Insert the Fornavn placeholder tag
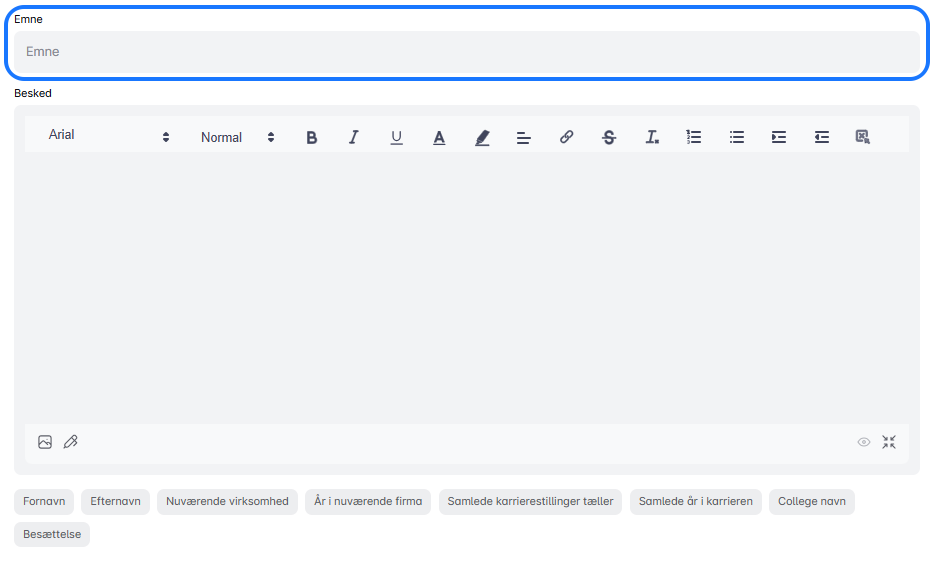This screenshot has height=563, width=934. pyautogui.click(x=44, y=502)
